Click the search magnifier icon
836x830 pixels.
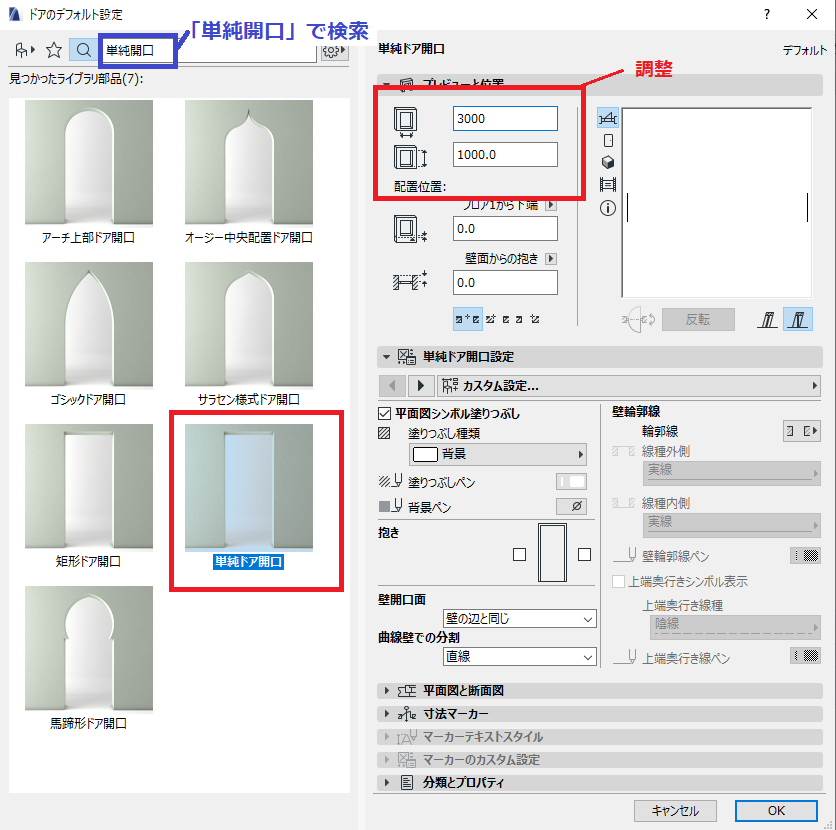[x=83, y=50]
